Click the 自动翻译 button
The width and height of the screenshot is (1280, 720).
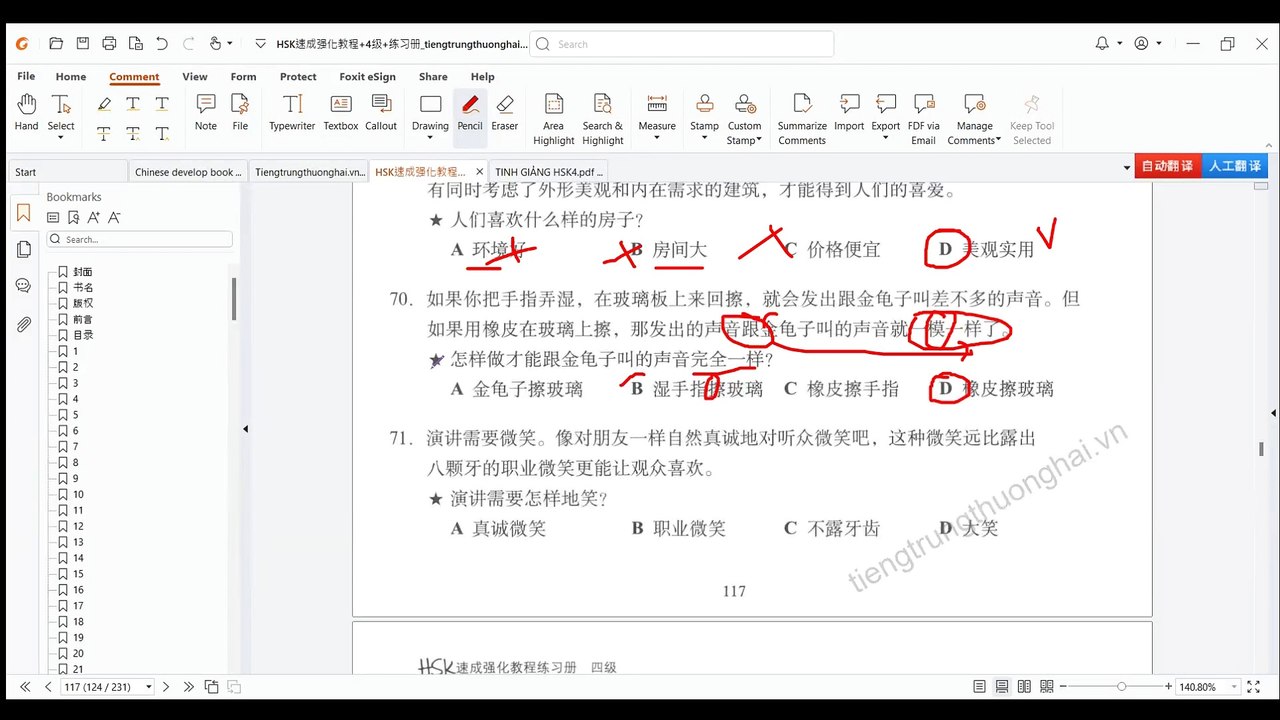(1167, 166)
